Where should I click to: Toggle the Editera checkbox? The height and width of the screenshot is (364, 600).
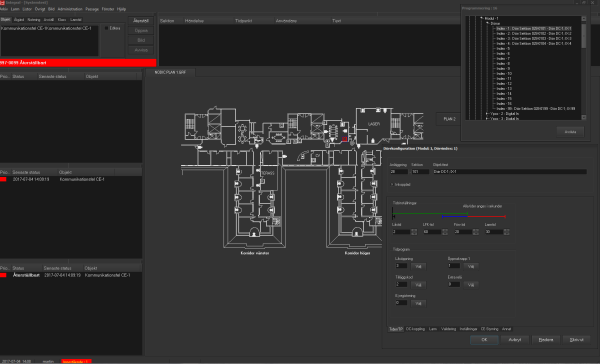[107, 28]
